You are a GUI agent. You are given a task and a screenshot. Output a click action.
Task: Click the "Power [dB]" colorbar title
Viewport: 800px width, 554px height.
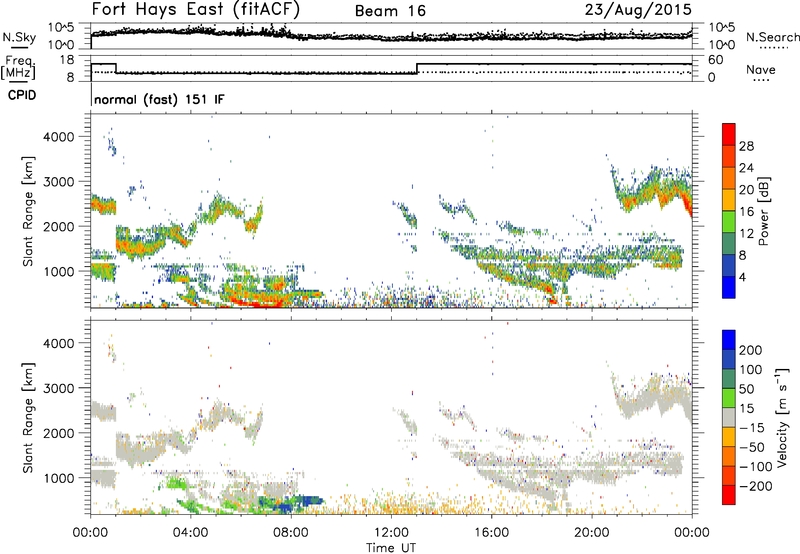pos(764,211)
